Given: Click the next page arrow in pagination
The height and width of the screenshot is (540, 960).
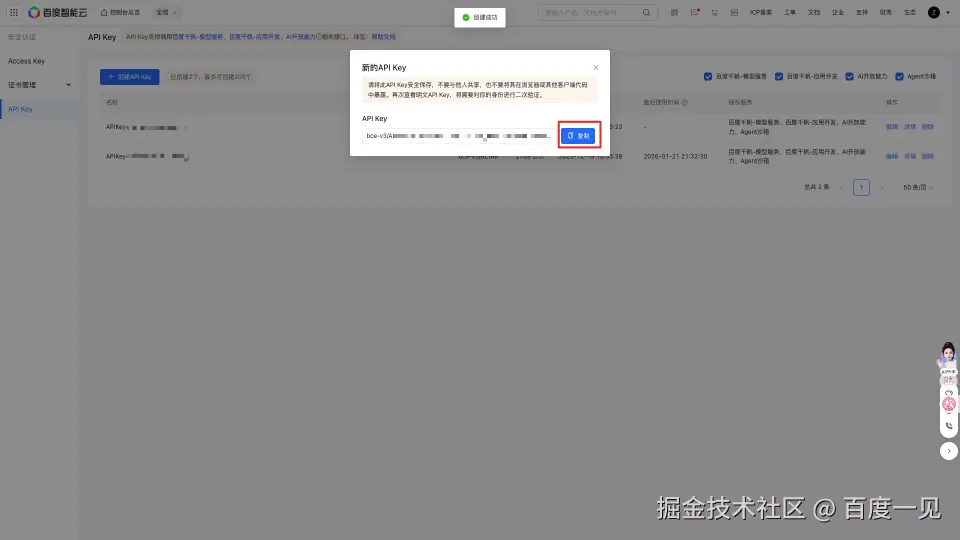Looking at the screenshot, I should pos(882,187).
